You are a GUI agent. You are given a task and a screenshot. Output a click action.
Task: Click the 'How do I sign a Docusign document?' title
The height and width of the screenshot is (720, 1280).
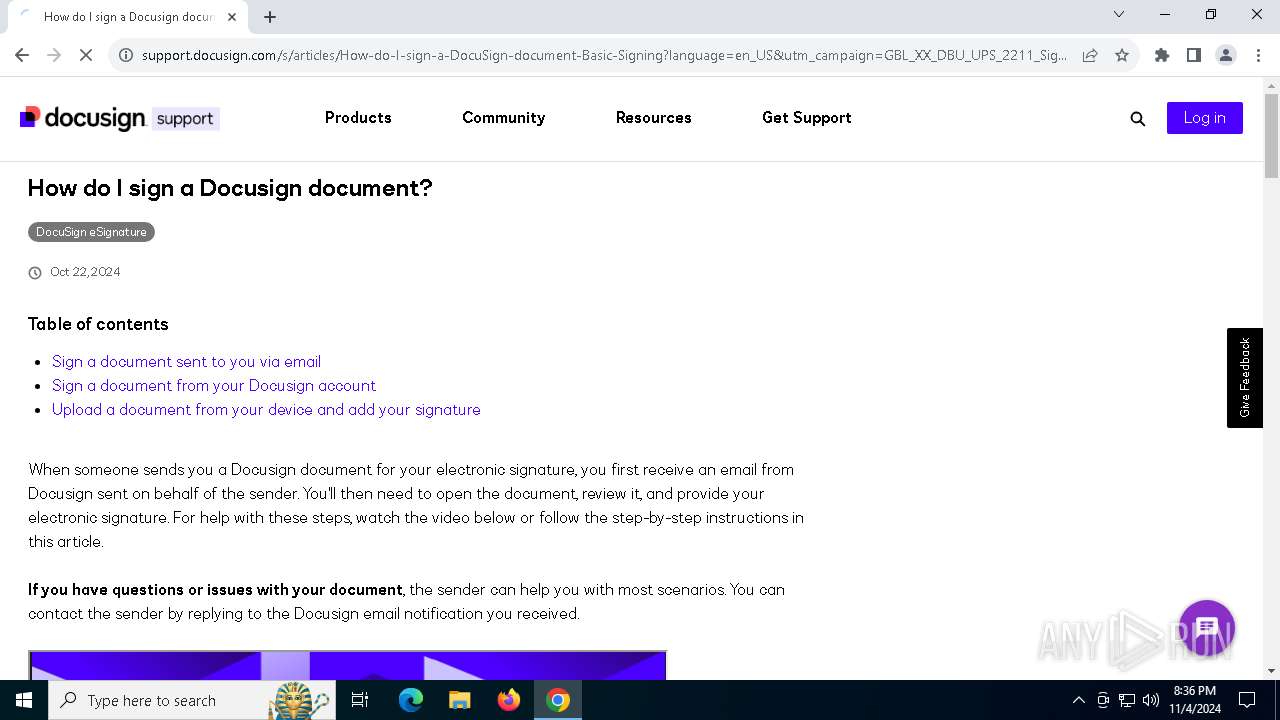(x=230, y=188)
